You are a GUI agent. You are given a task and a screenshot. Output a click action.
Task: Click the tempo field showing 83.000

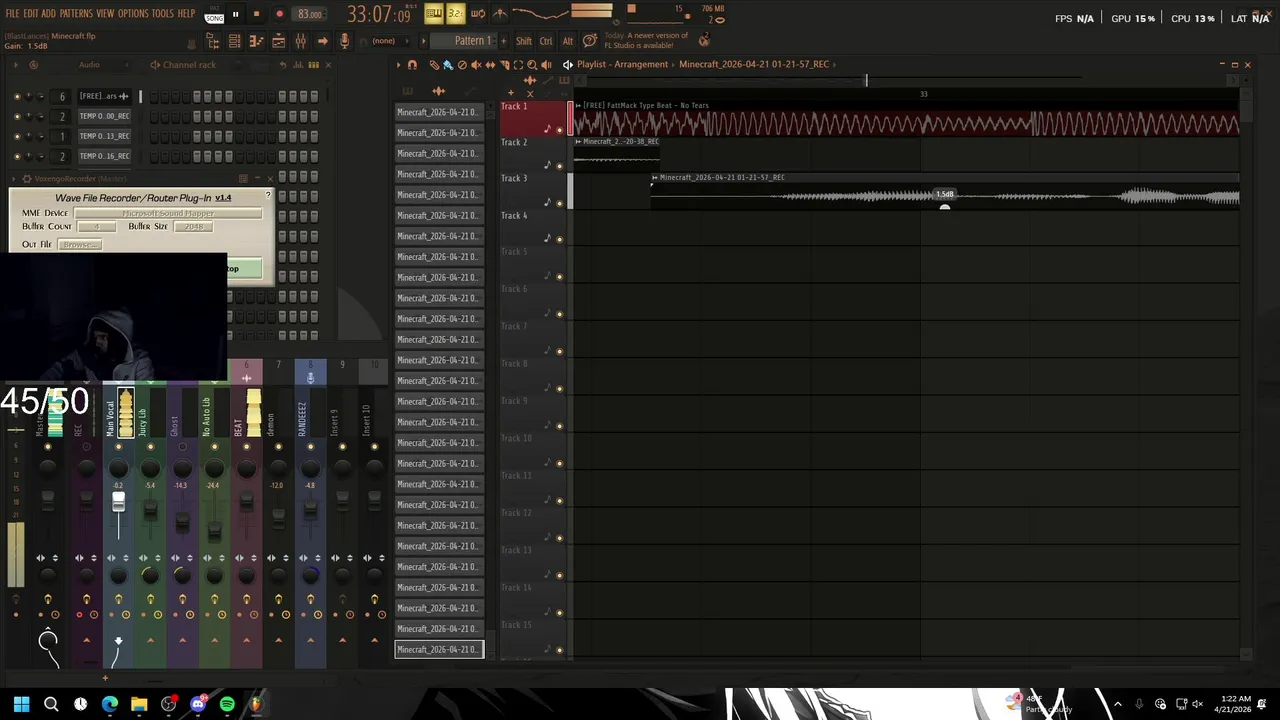[x=310, y=15]
